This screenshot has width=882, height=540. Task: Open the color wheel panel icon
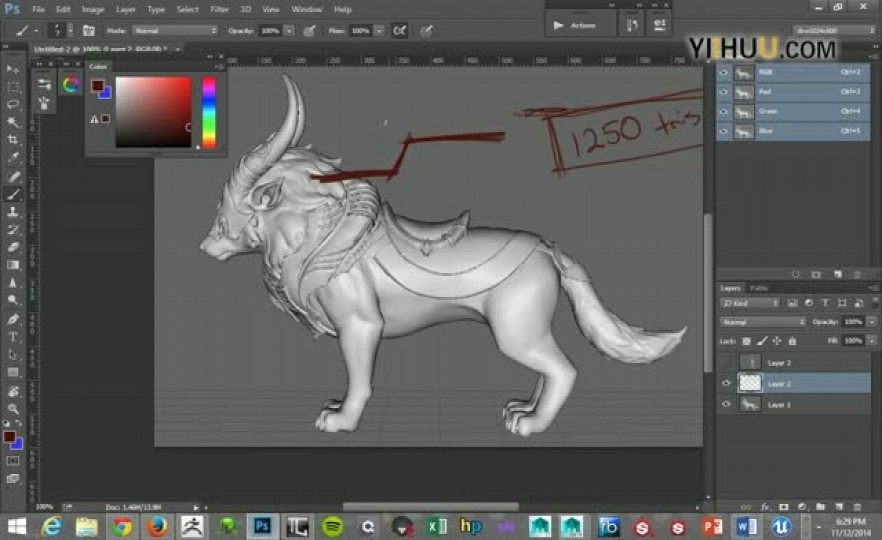coord(70,84)
